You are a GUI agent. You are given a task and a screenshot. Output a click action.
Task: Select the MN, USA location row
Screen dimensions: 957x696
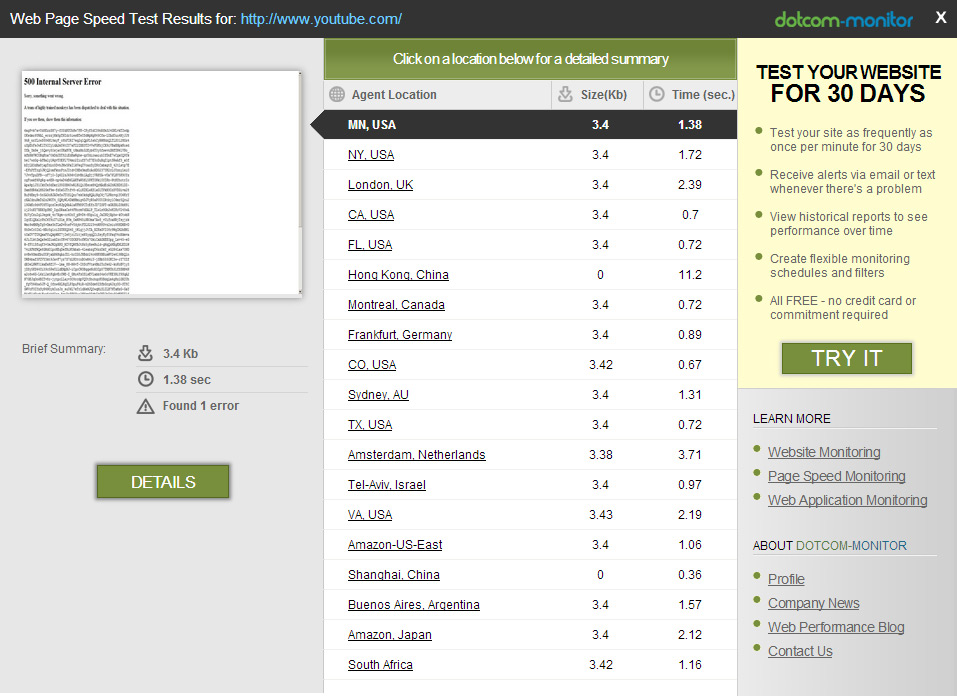click(530, 125)
